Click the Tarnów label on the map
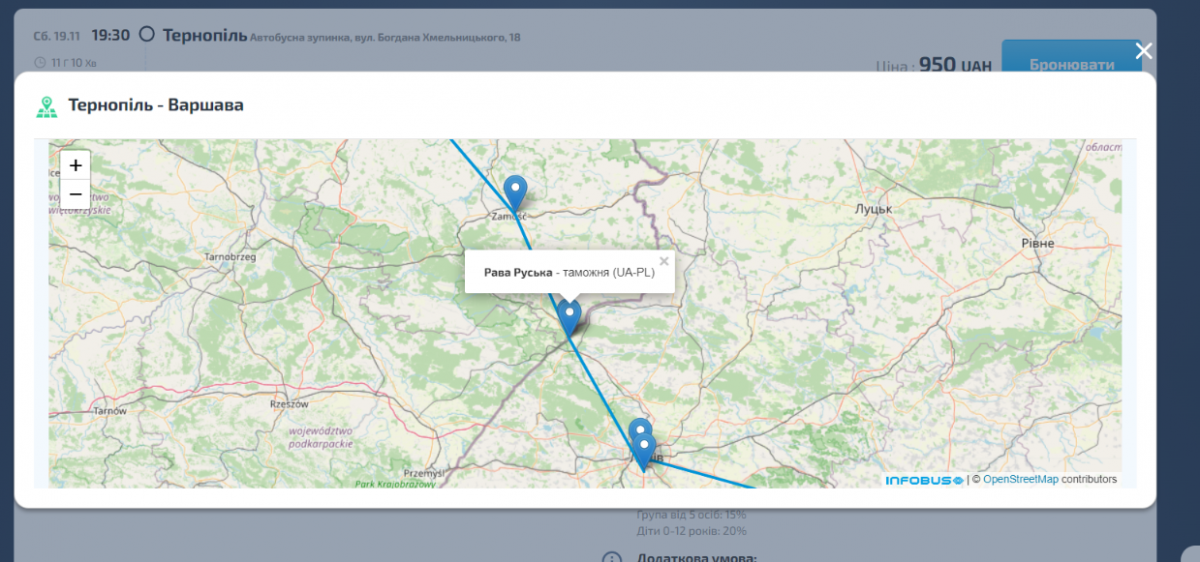Screen dimensions: 1200x562 tap(109, 411)
